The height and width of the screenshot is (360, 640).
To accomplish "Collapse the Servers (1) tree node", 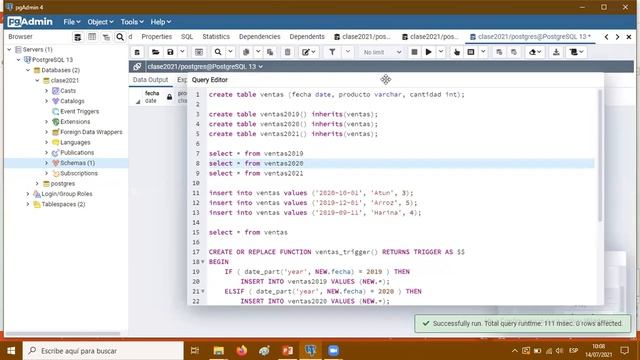I will 9,49.
